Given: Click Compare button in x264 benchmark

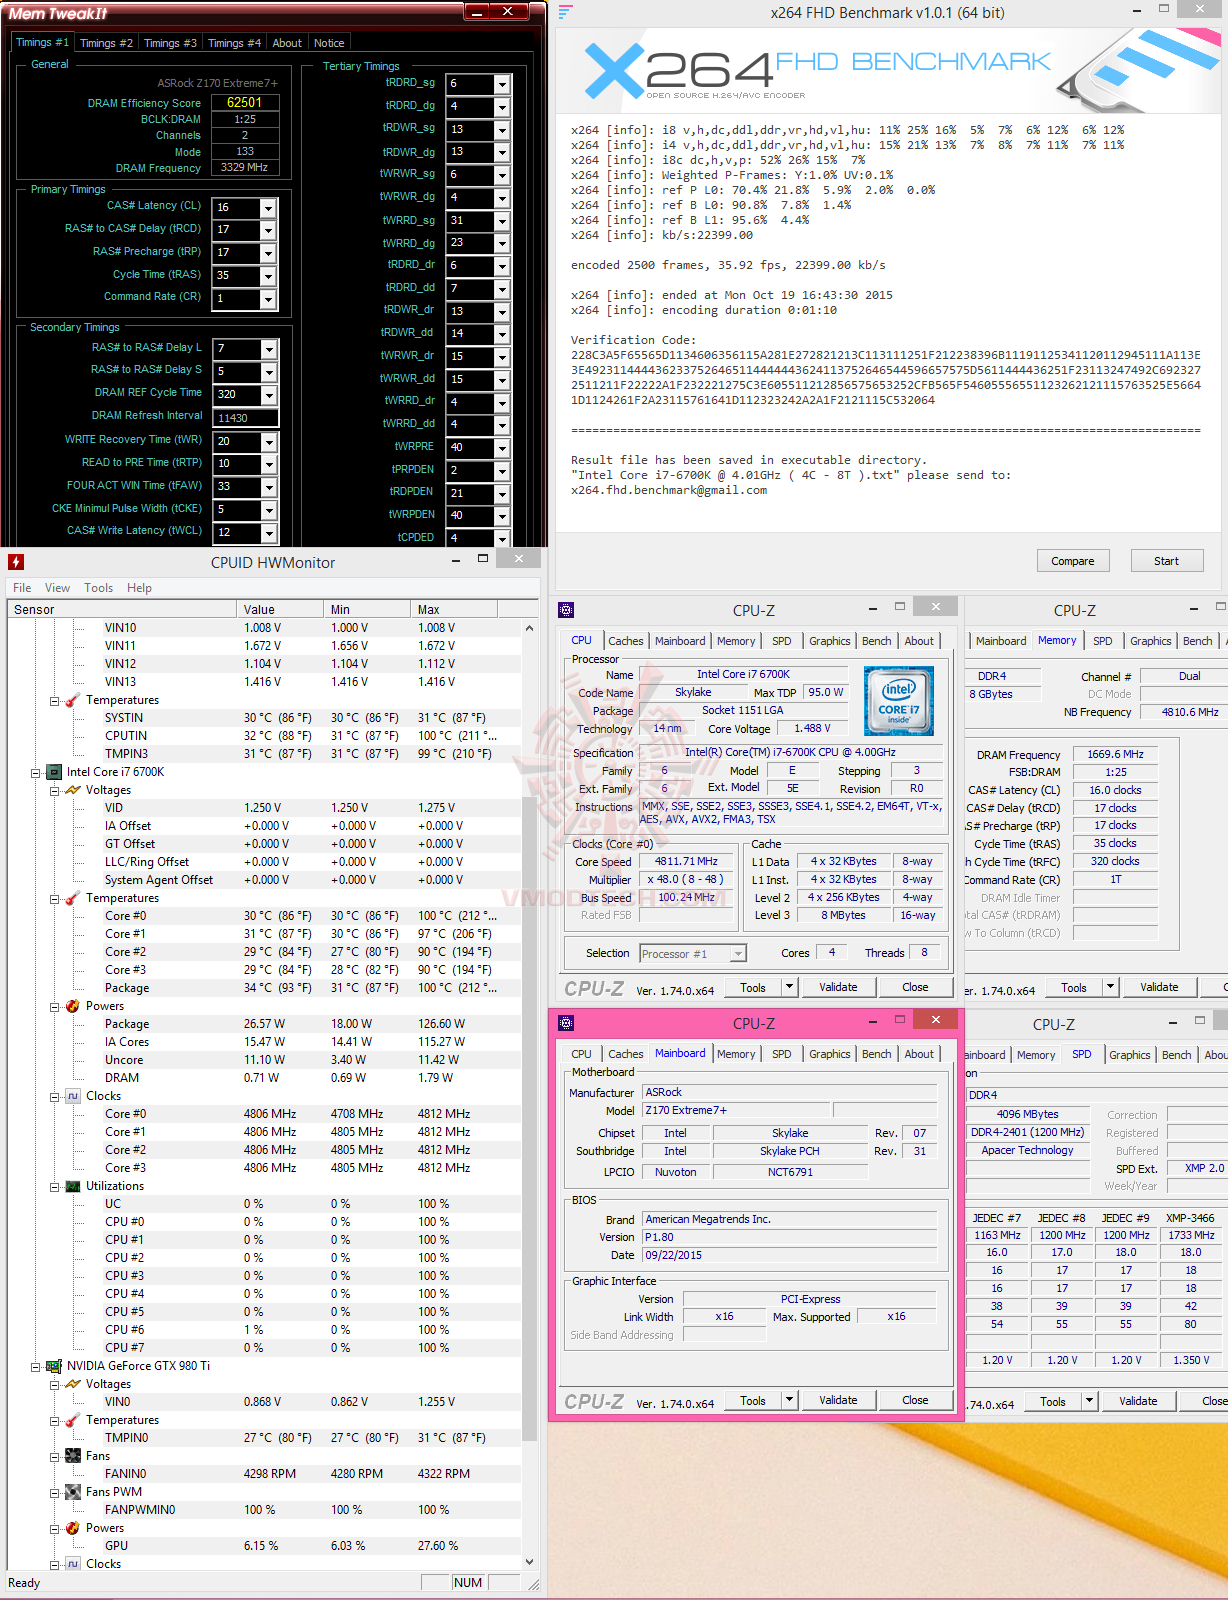Looking at the screenshot, I should (x=1073, y=561).
